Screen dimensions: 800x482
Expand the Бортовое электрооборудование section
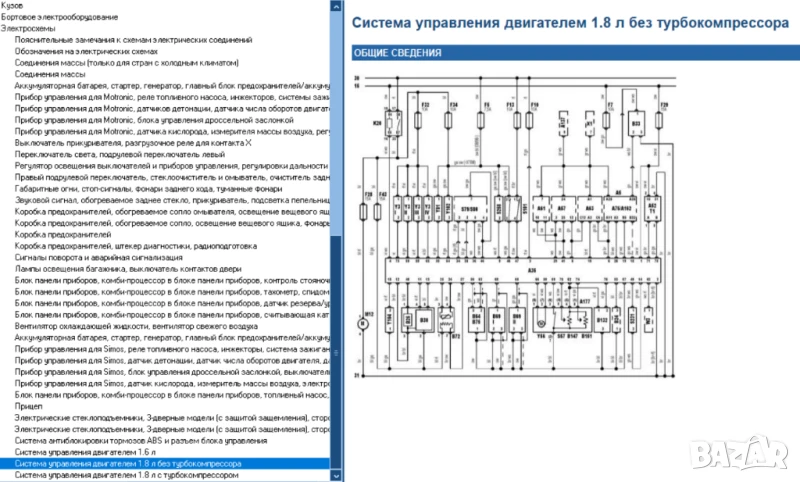tap(44, 17)
